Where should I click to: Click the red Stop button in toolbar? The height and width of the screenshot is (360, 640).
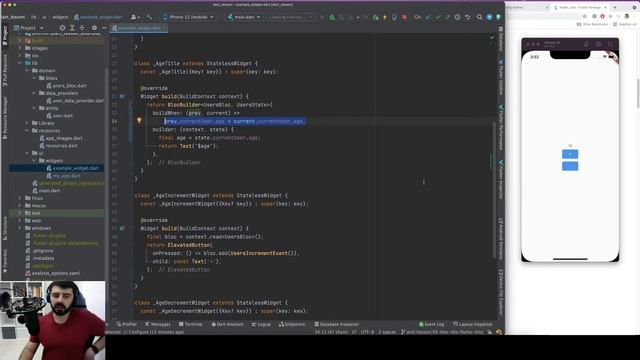tap(404, 17)
